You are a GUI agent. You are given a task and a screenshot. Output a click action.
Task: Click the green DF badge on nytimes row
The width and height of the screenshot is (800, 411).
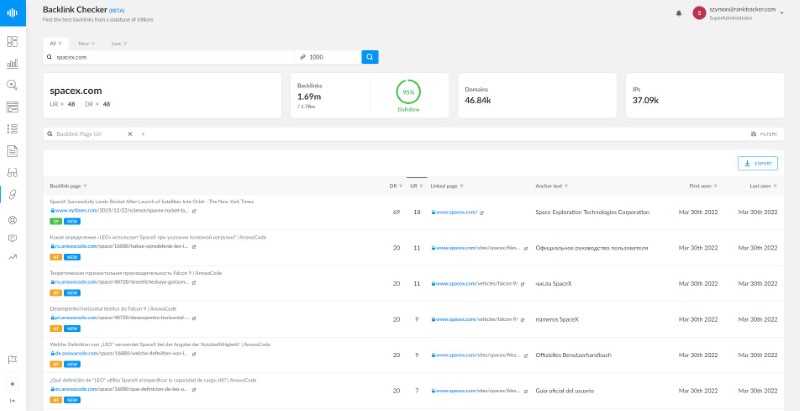point(56,221)
